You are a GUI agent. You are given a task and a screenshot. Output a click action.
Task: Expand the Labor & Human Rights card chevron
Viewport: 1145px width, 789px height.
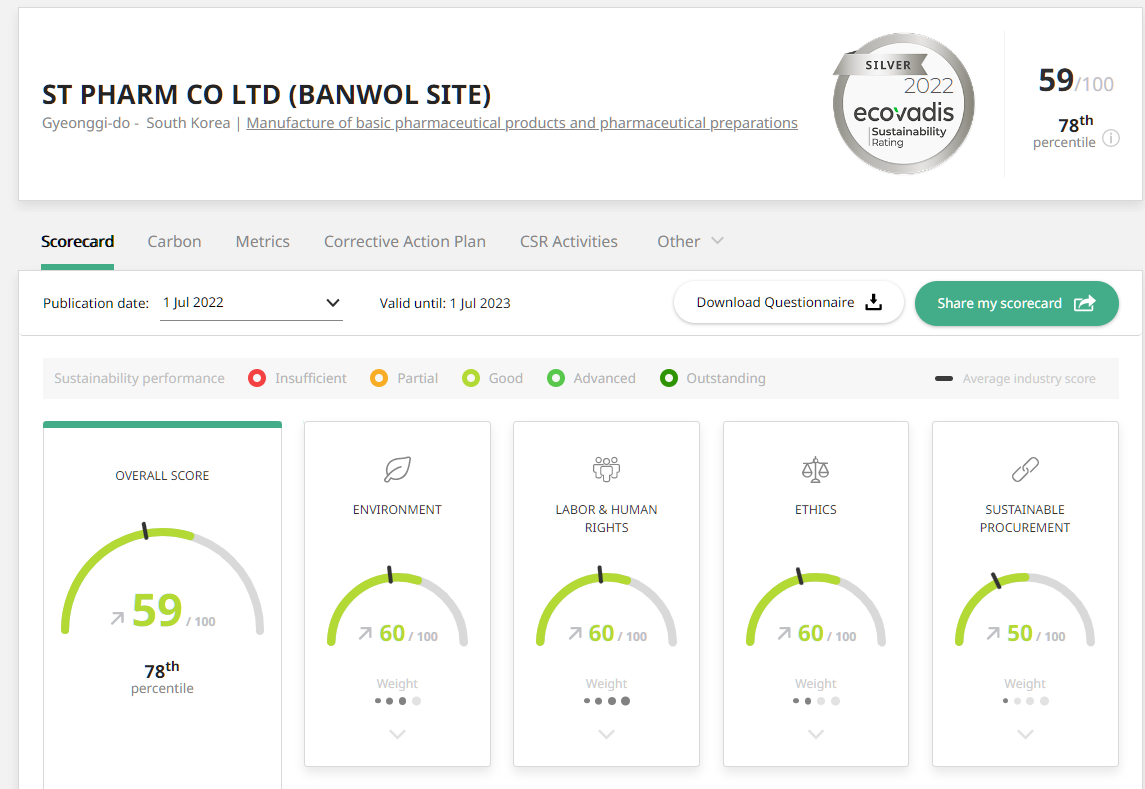[x=606, y=734]
